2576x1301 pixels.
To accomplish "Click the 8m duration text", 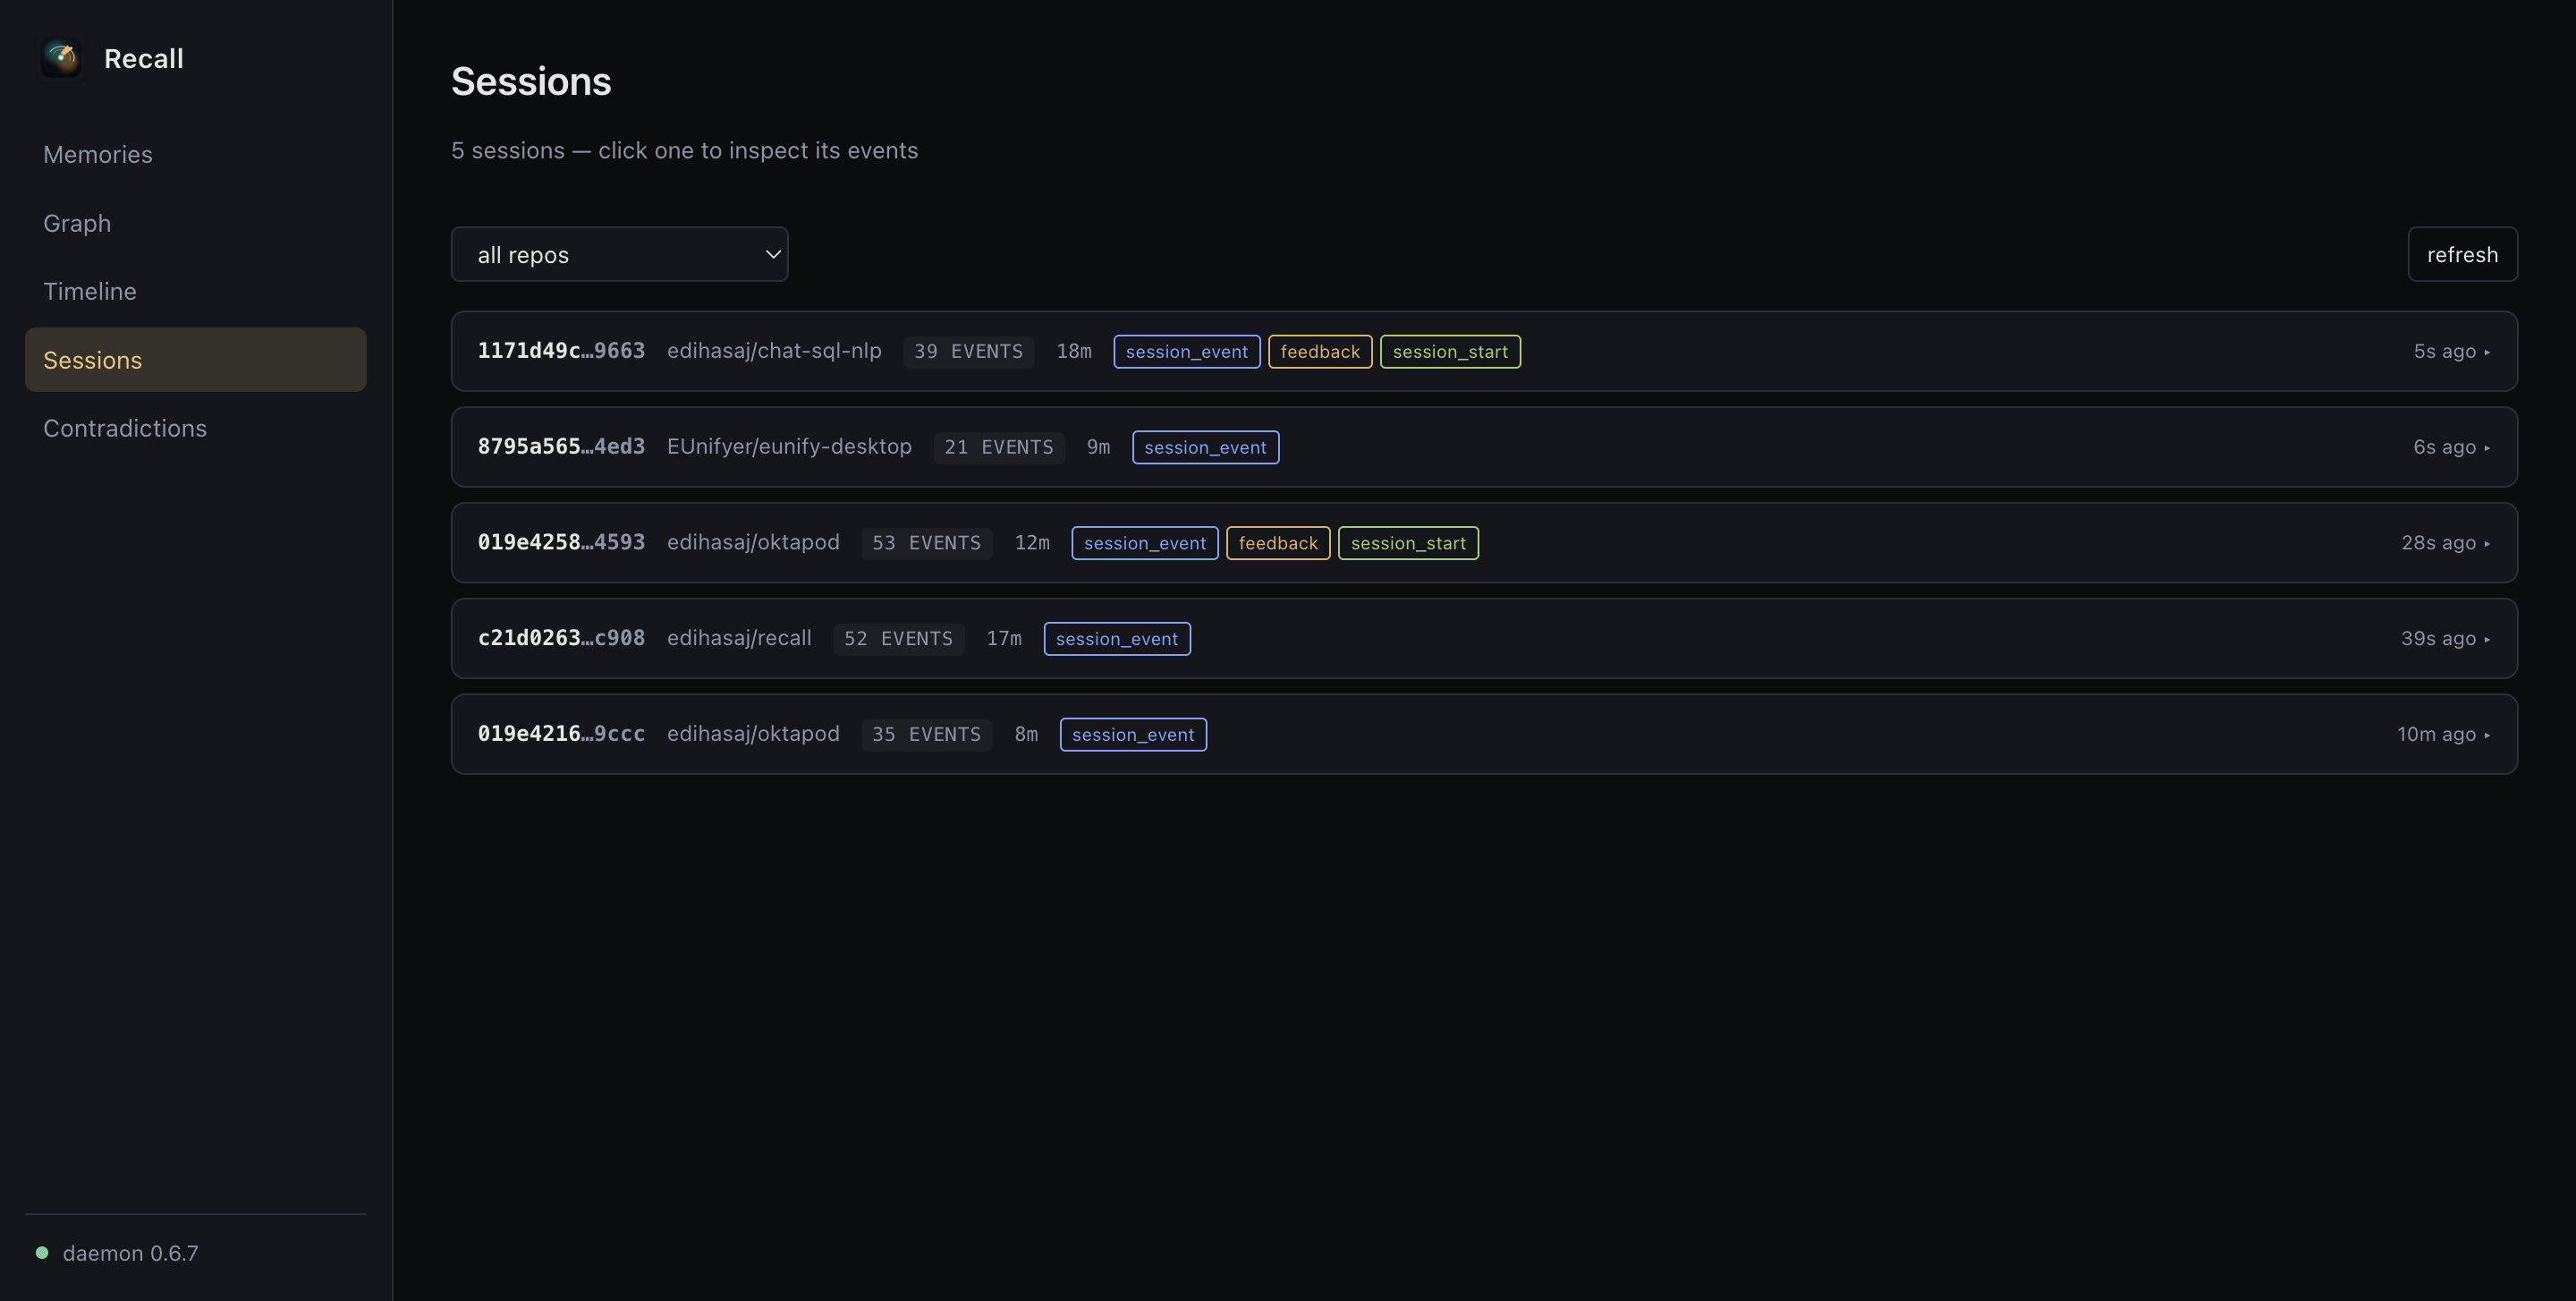I will coord(1026,734).
